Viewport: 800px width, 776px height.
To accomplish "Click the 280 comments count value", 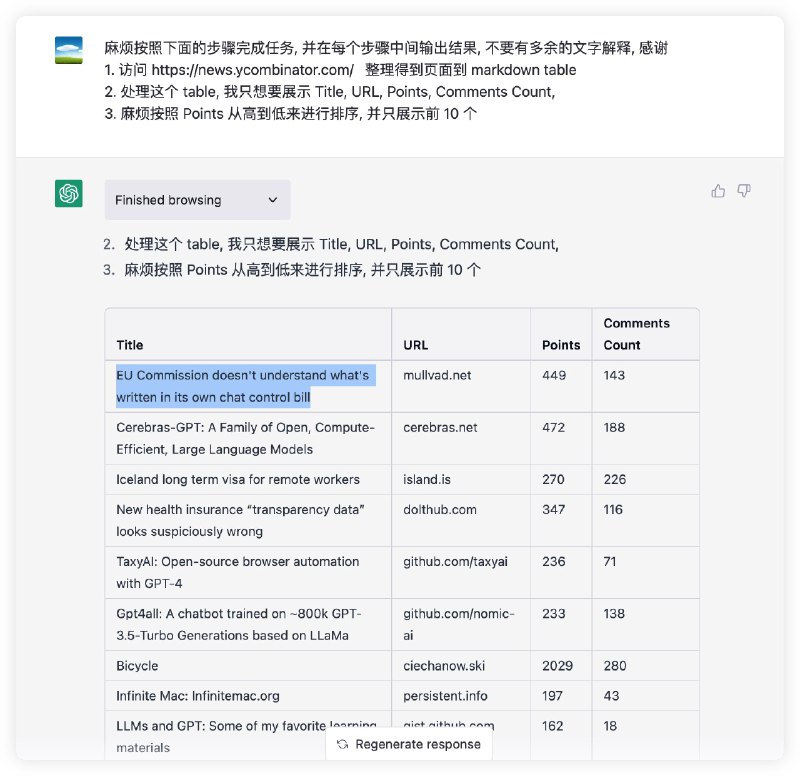I will (615, 666).
